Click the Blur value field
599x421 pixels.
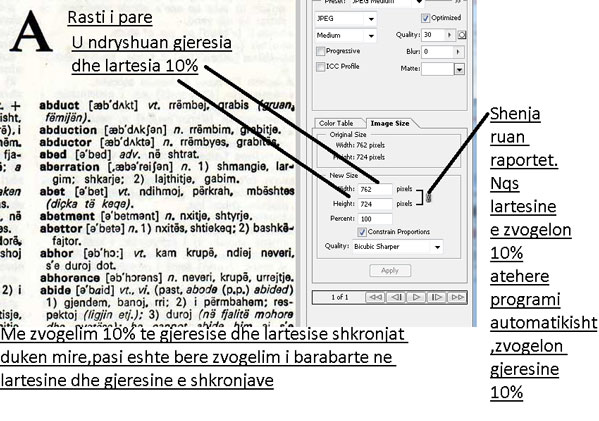(x=437, y=52)
